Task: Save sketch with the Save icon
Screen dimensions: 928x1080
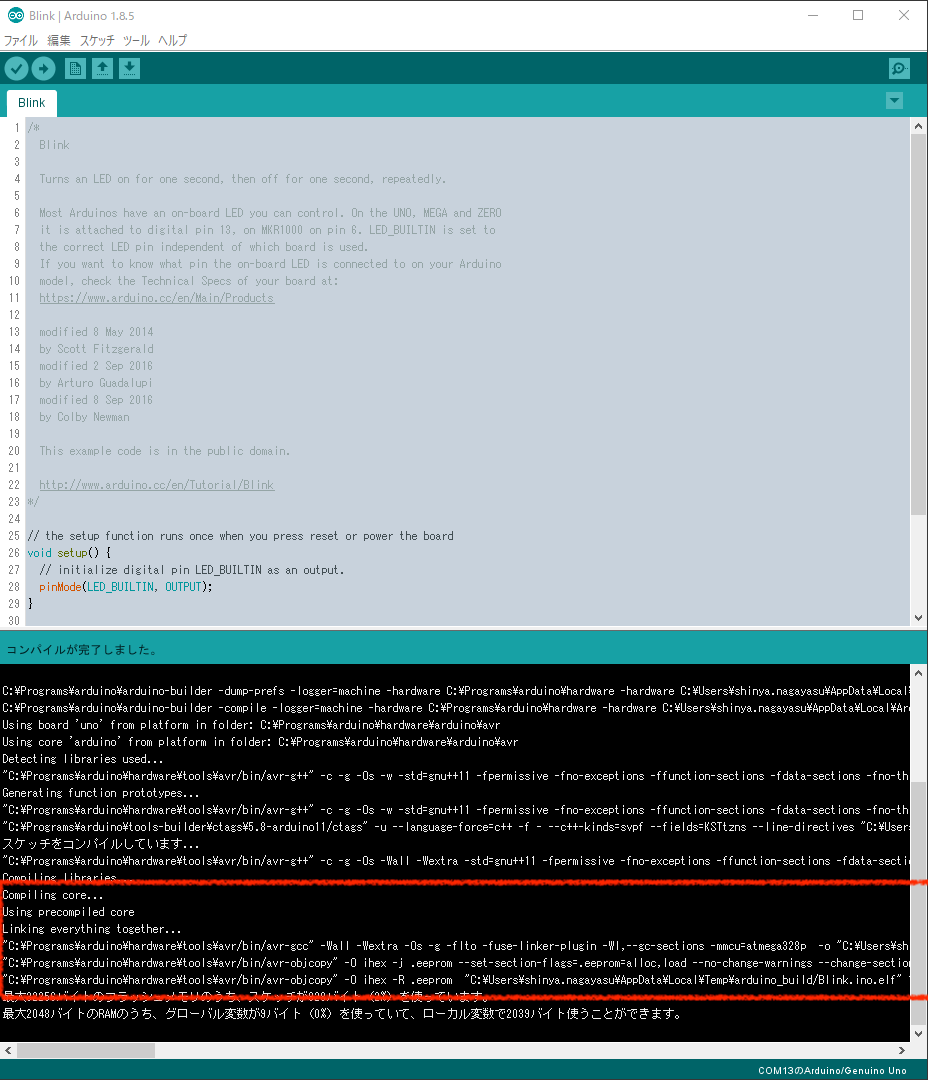Action: [130, 68]
